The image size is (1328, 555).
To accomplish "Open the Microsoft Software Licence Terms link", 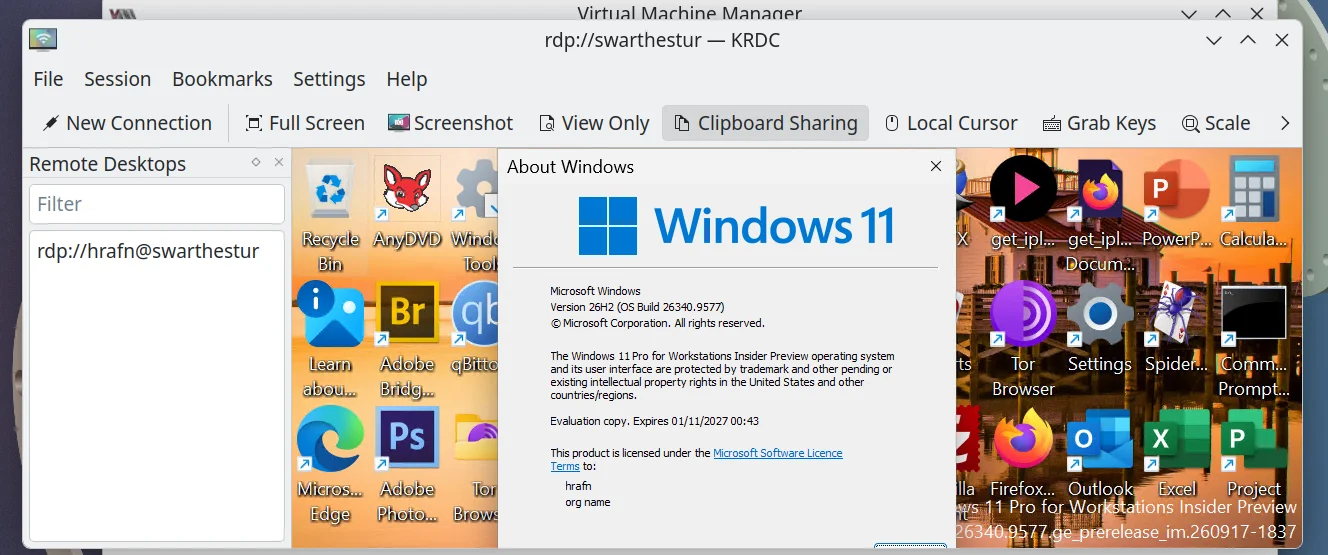I will [696, 459].
